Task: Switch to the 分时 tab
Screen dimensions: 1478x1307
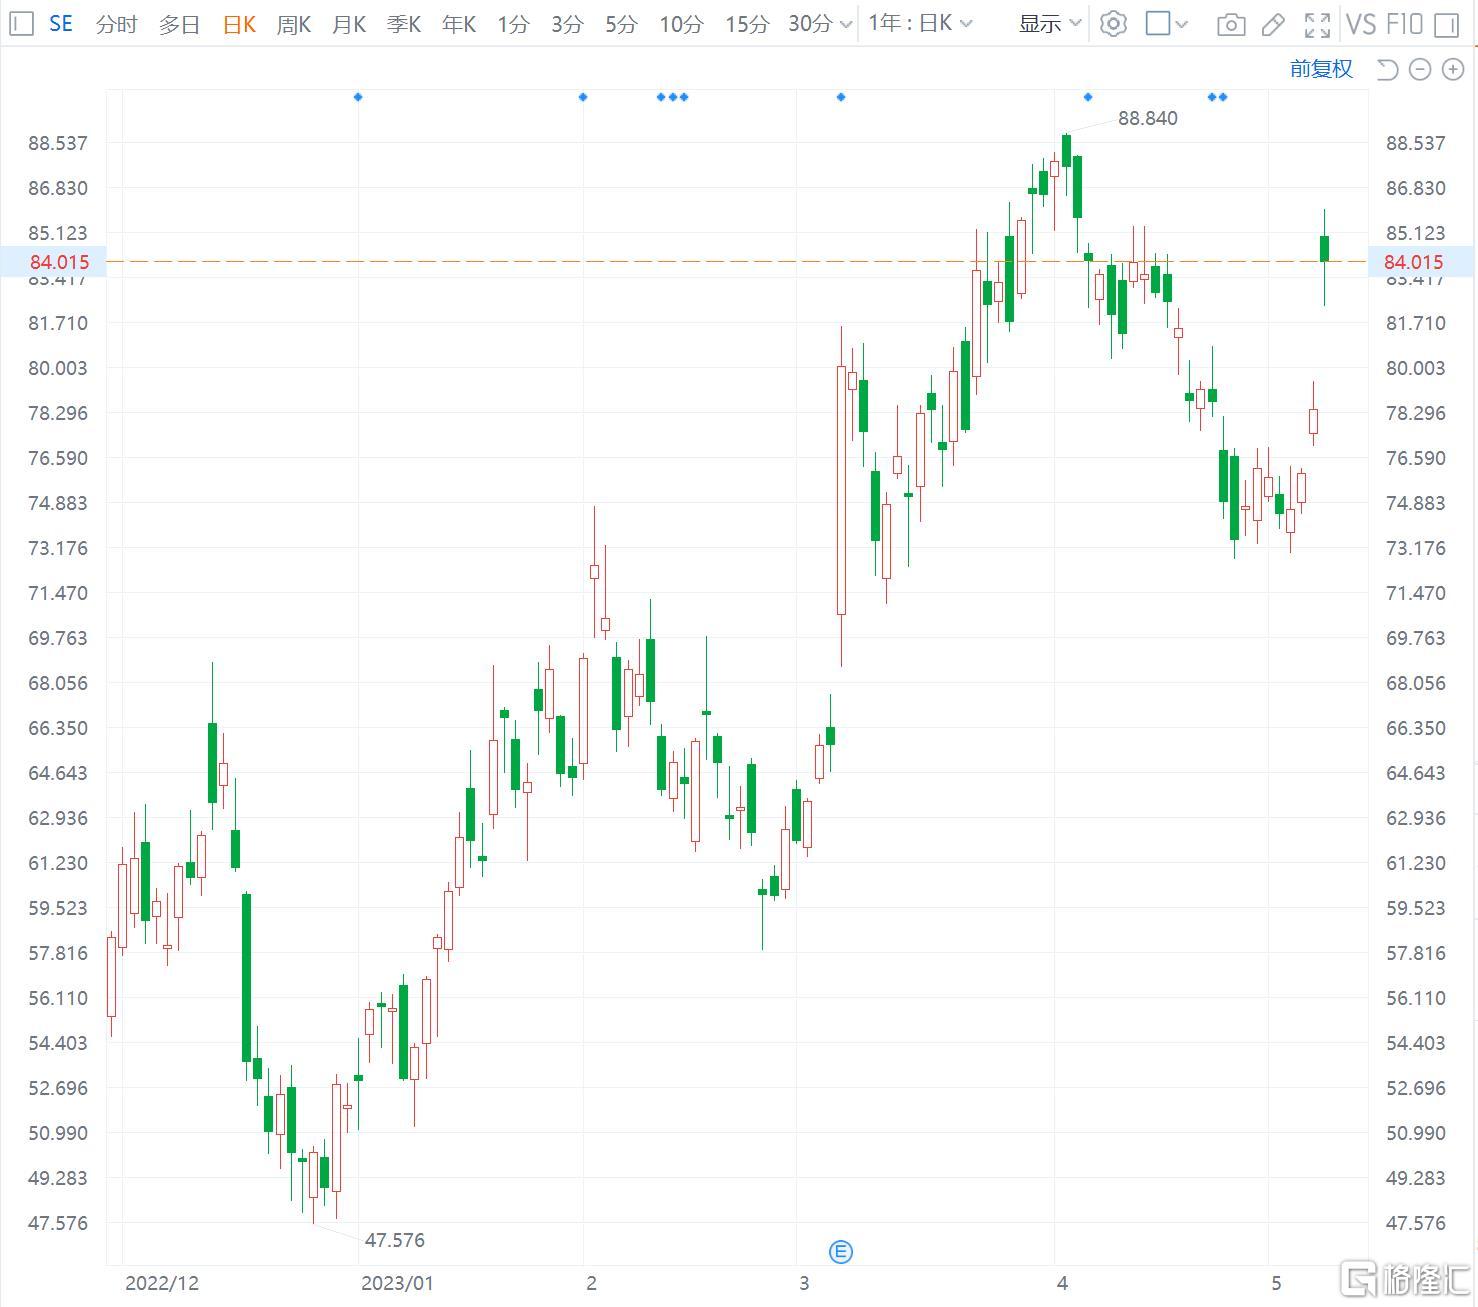Action: (116, 24)
